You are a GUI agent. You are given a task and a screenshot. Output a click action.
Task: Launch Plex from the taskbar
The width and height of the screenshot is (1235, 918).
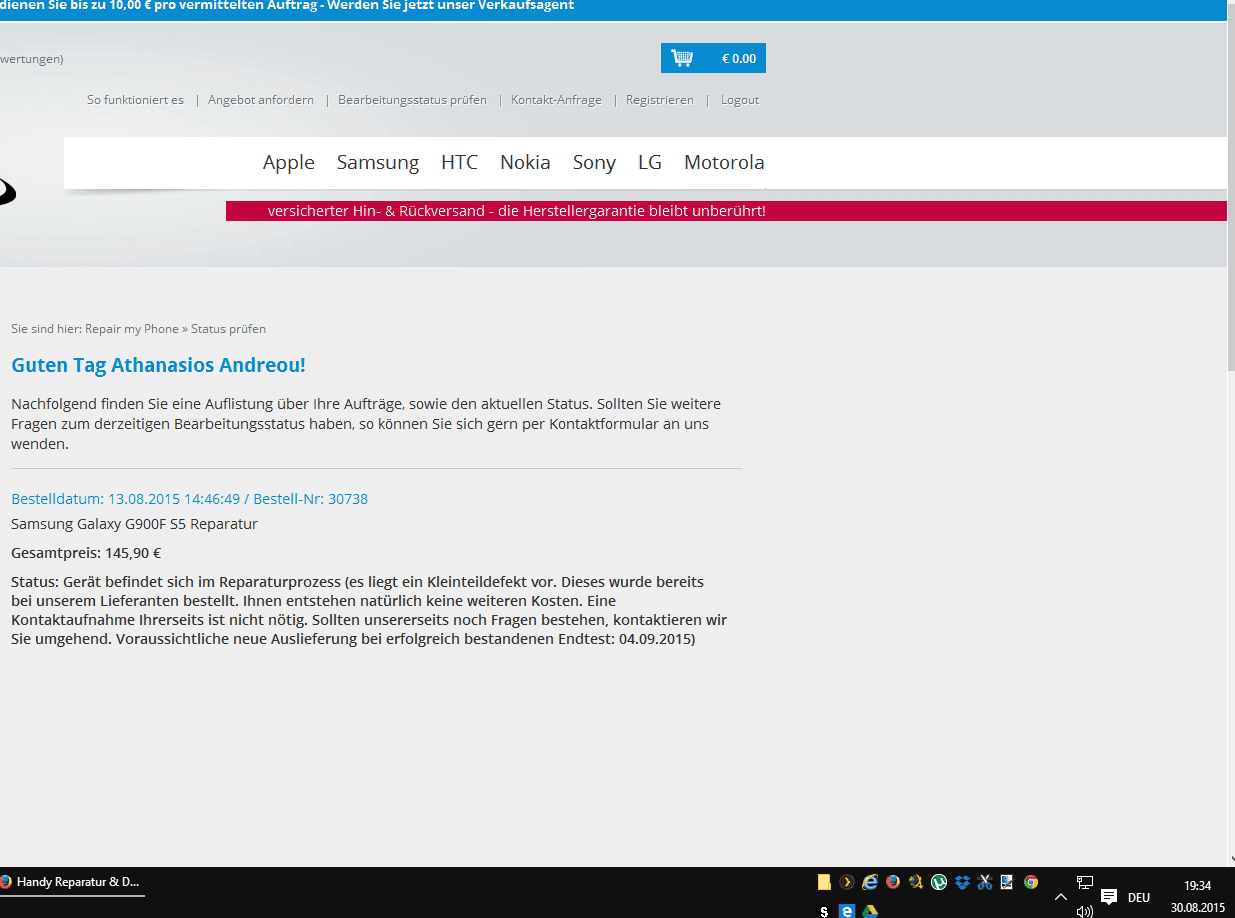847,882
